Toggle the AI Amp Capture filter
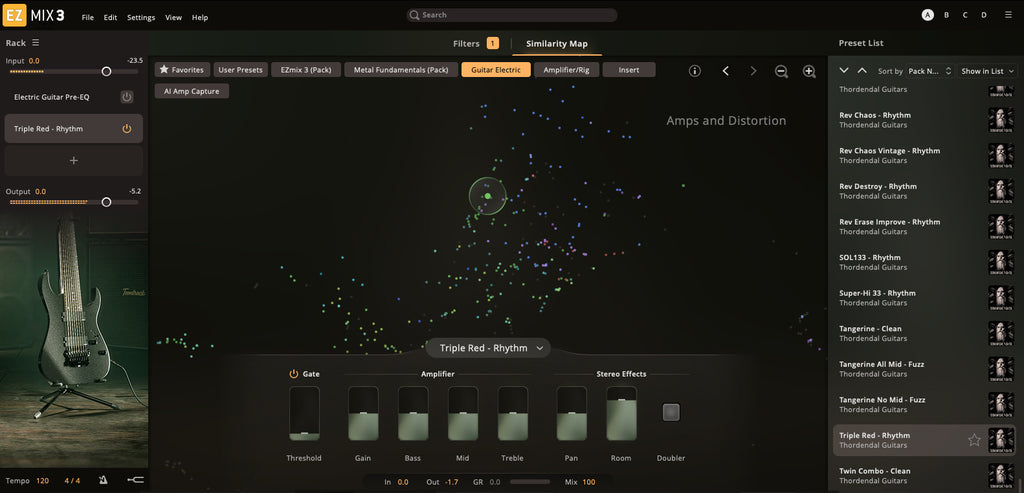 click(x=192, y=91)
